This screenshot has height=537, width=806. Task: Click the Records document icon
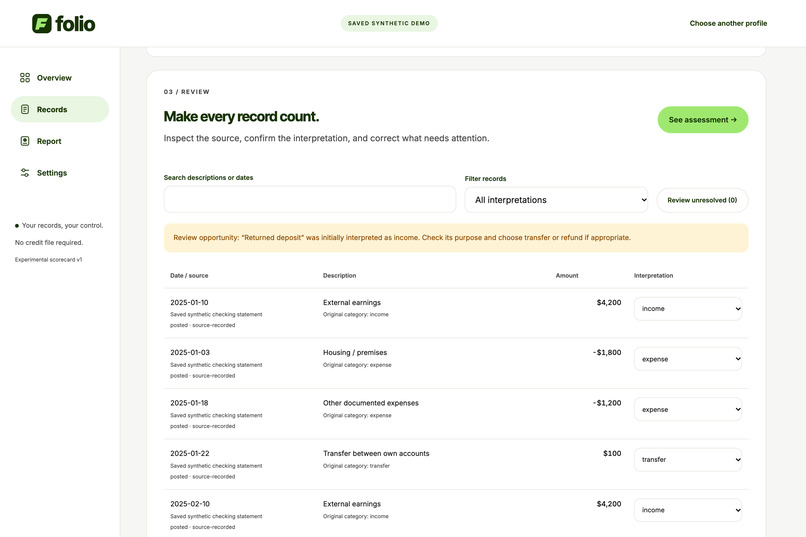coord(25,109)
